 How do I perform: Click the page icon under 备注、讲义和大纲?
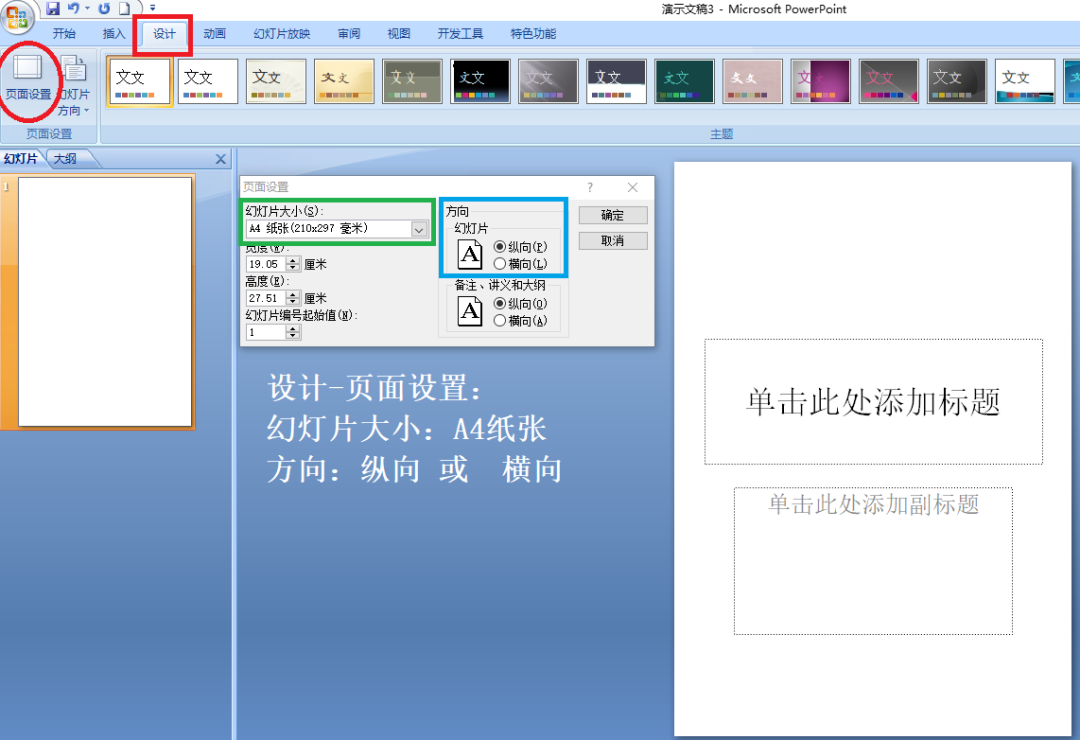(470, 311)
